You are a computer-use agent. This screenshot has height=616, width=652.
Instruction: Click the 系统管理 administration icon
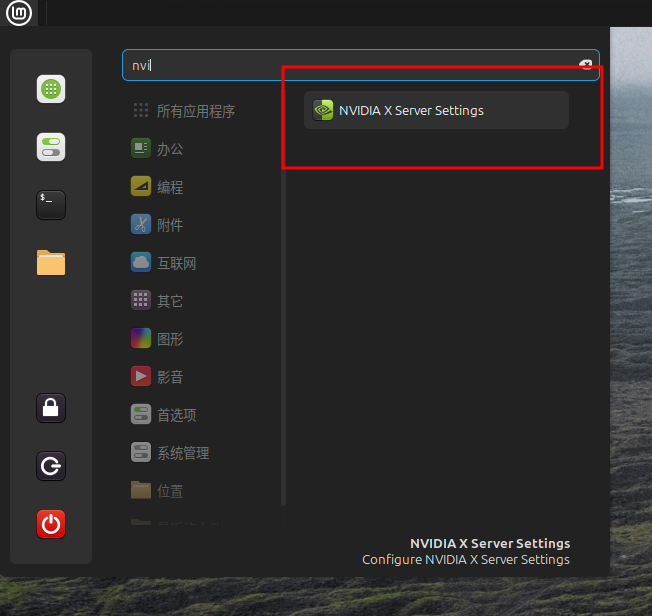141,453
